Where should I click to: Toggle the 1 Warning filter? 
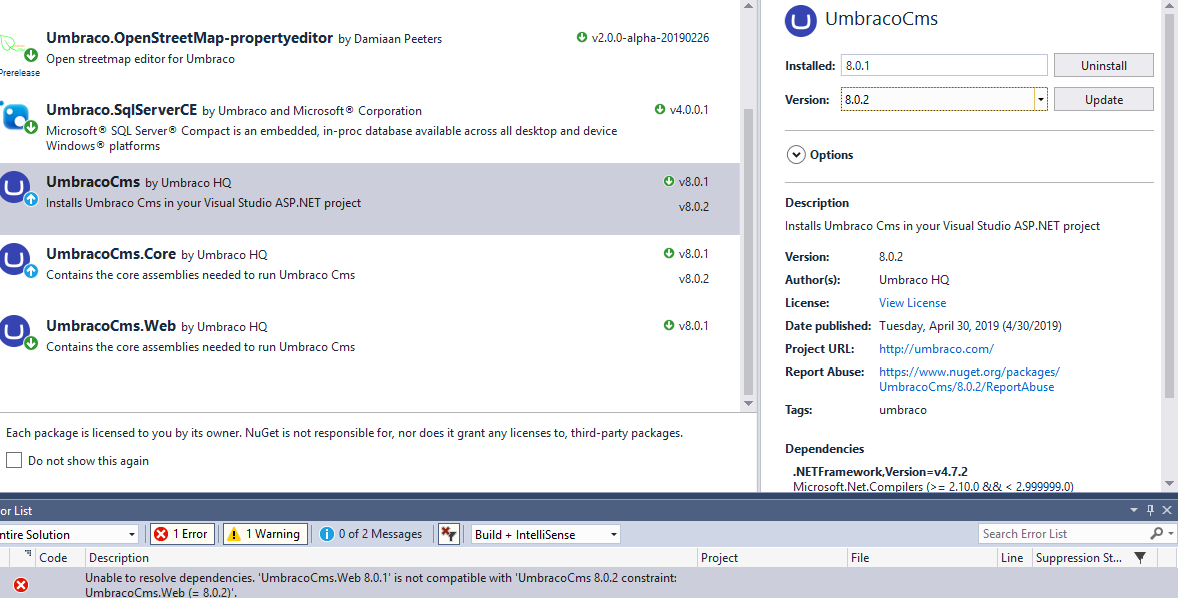(x=265, y=534)
